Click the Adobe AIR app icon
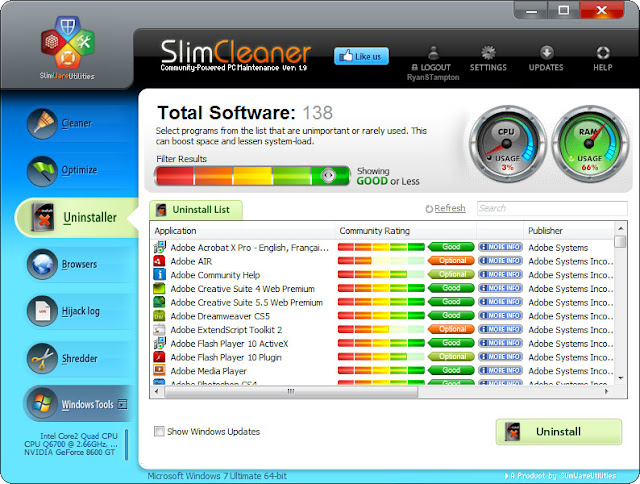Image resolution: width=640 pixels, height=484 pixels. (159, 261)
